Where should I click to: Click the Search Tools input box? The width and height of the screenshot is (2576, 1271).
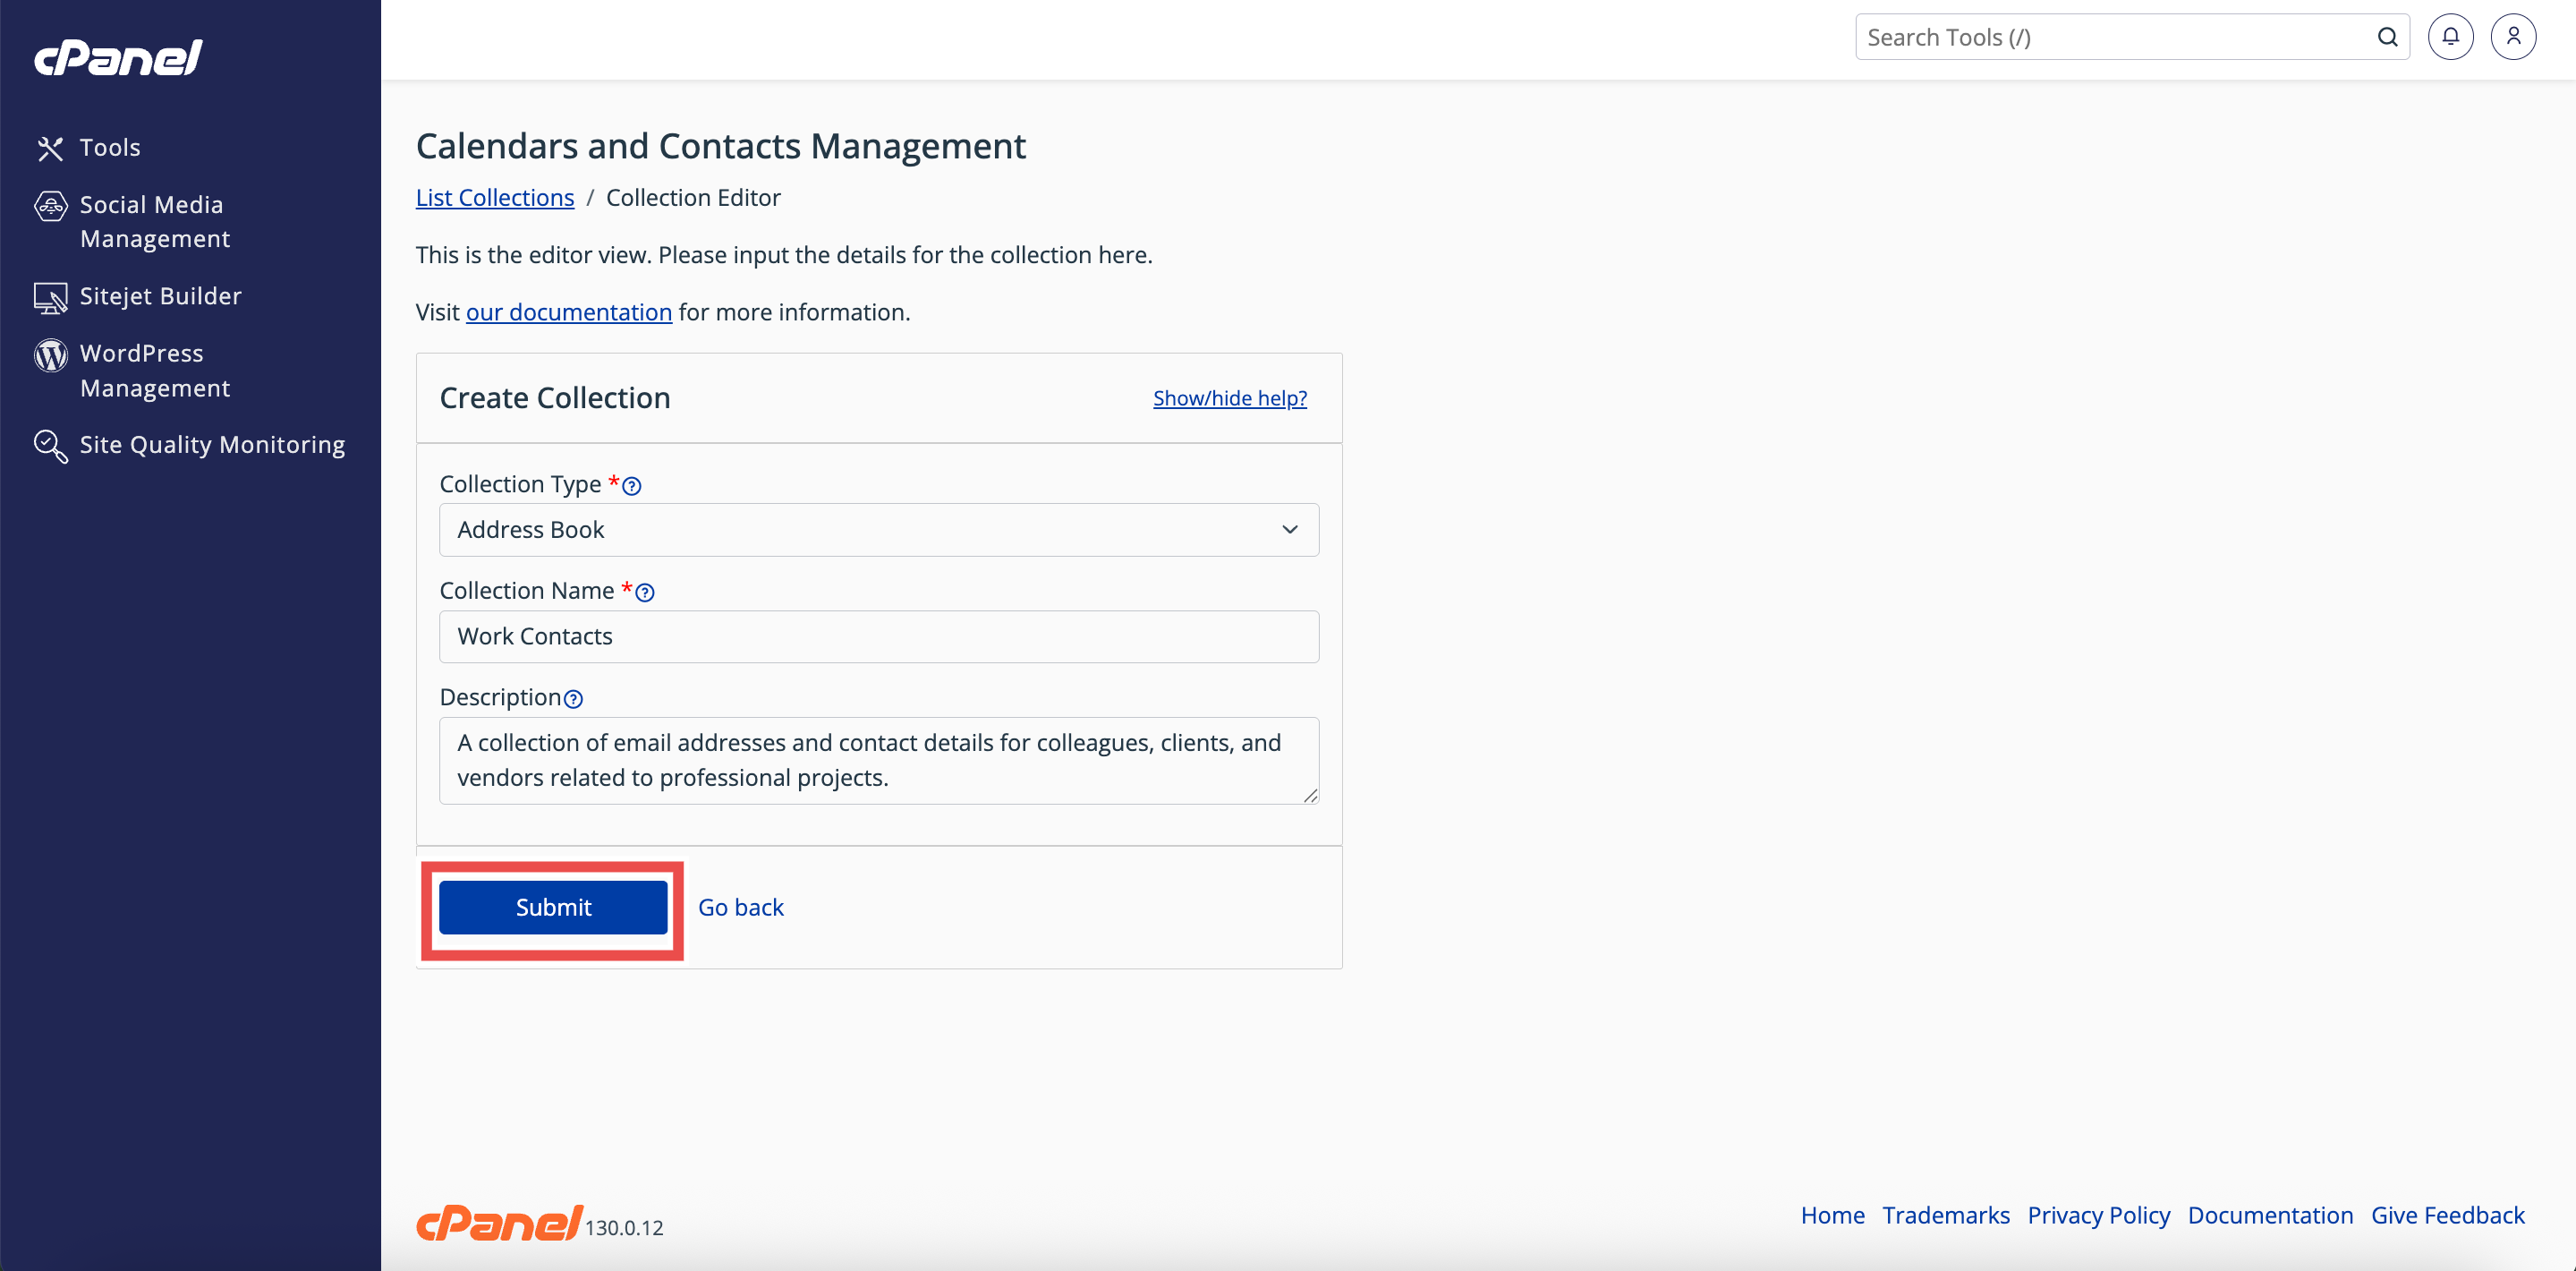click(x=2110, y=37)
